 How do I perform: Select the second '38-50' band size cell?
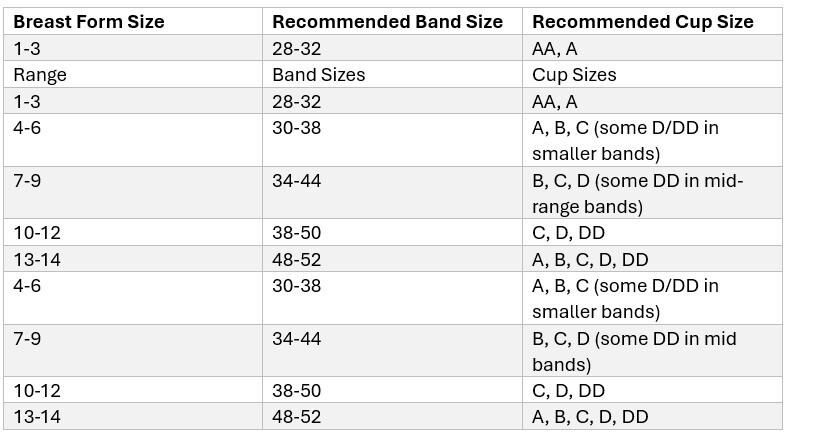392,390
